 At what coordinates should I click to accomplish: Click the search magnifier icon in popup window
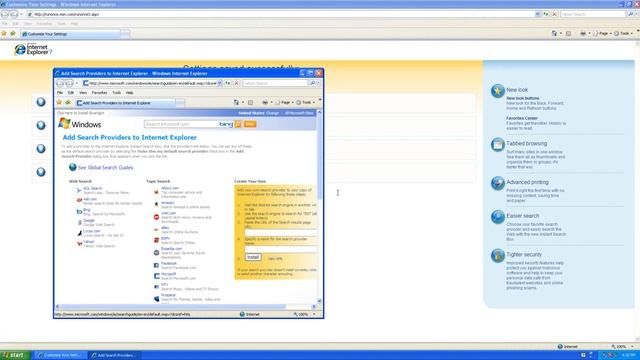click(313, 83)
